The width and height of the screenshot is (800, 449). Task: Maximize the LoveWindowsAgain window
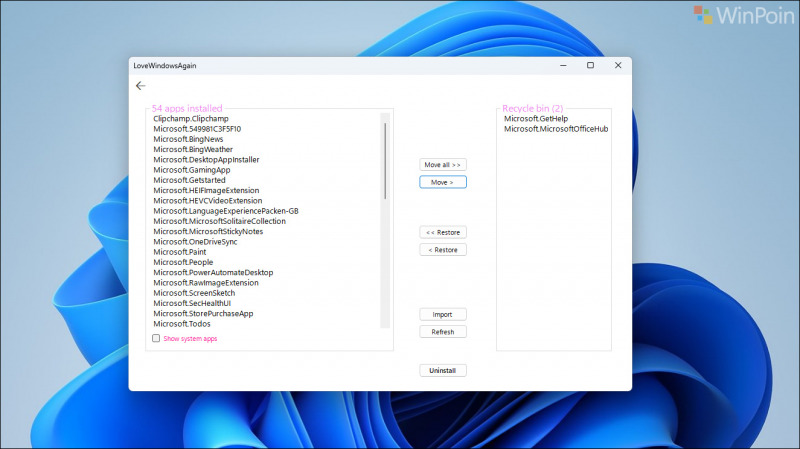[x=590, y=65]
